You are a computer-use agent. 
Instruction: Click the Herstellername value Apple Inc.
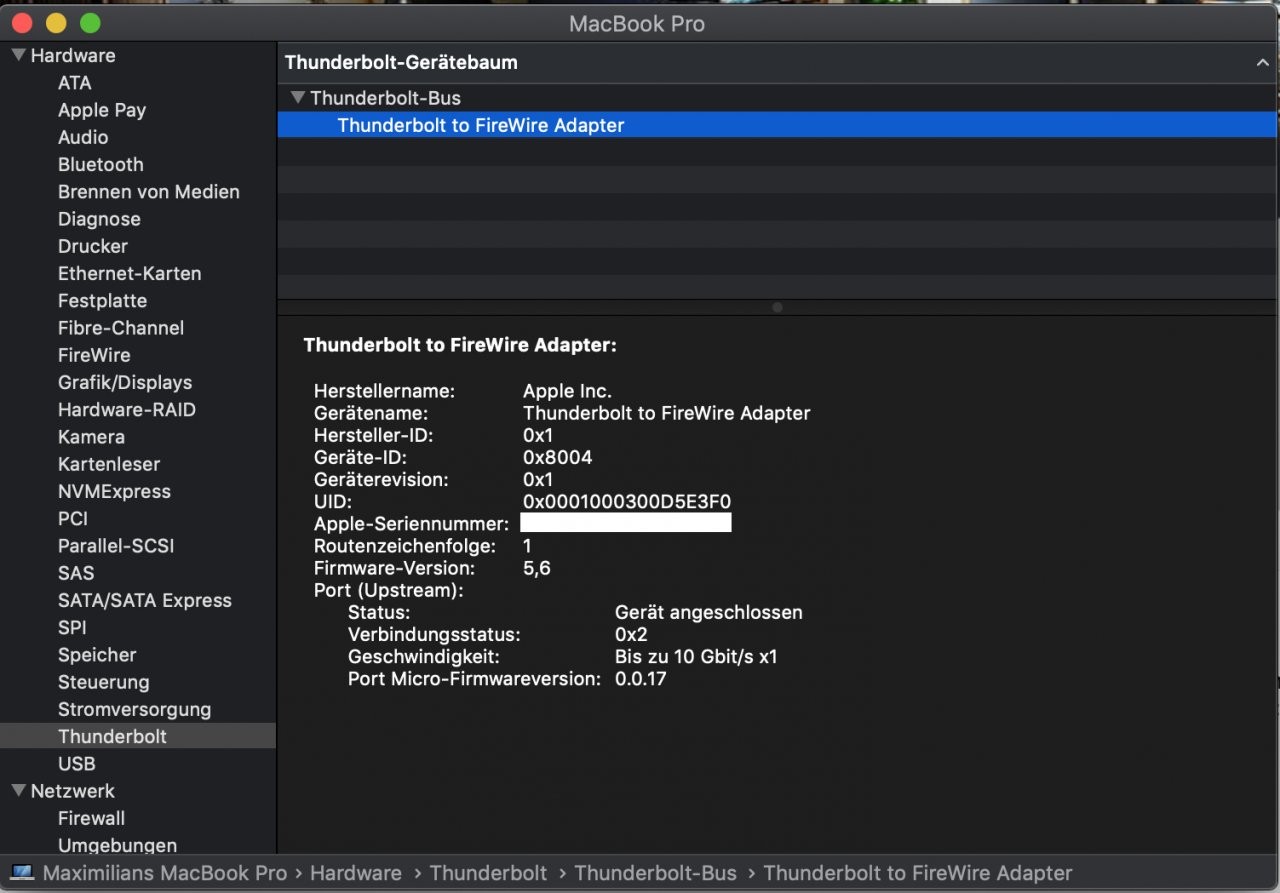click(x=567, y=391)
